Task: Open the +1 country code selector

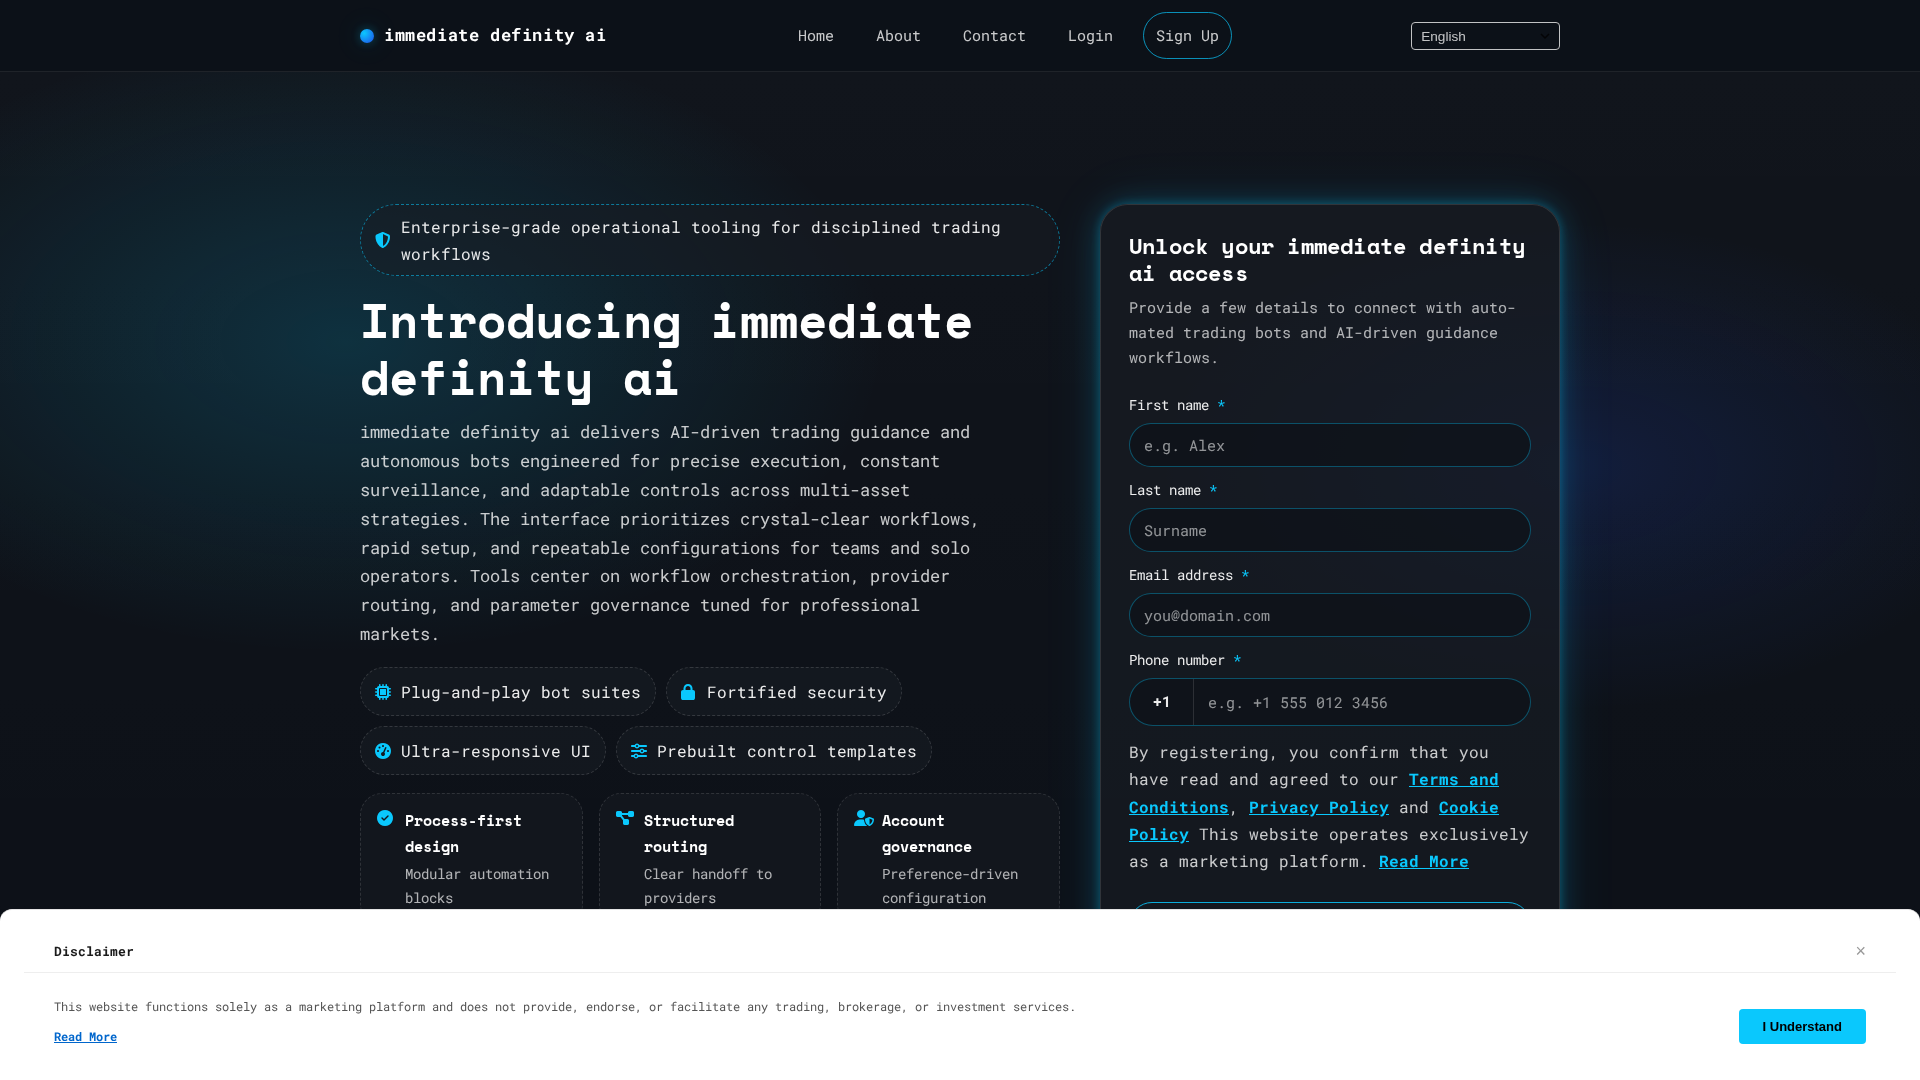Action: coord(1161,702)
